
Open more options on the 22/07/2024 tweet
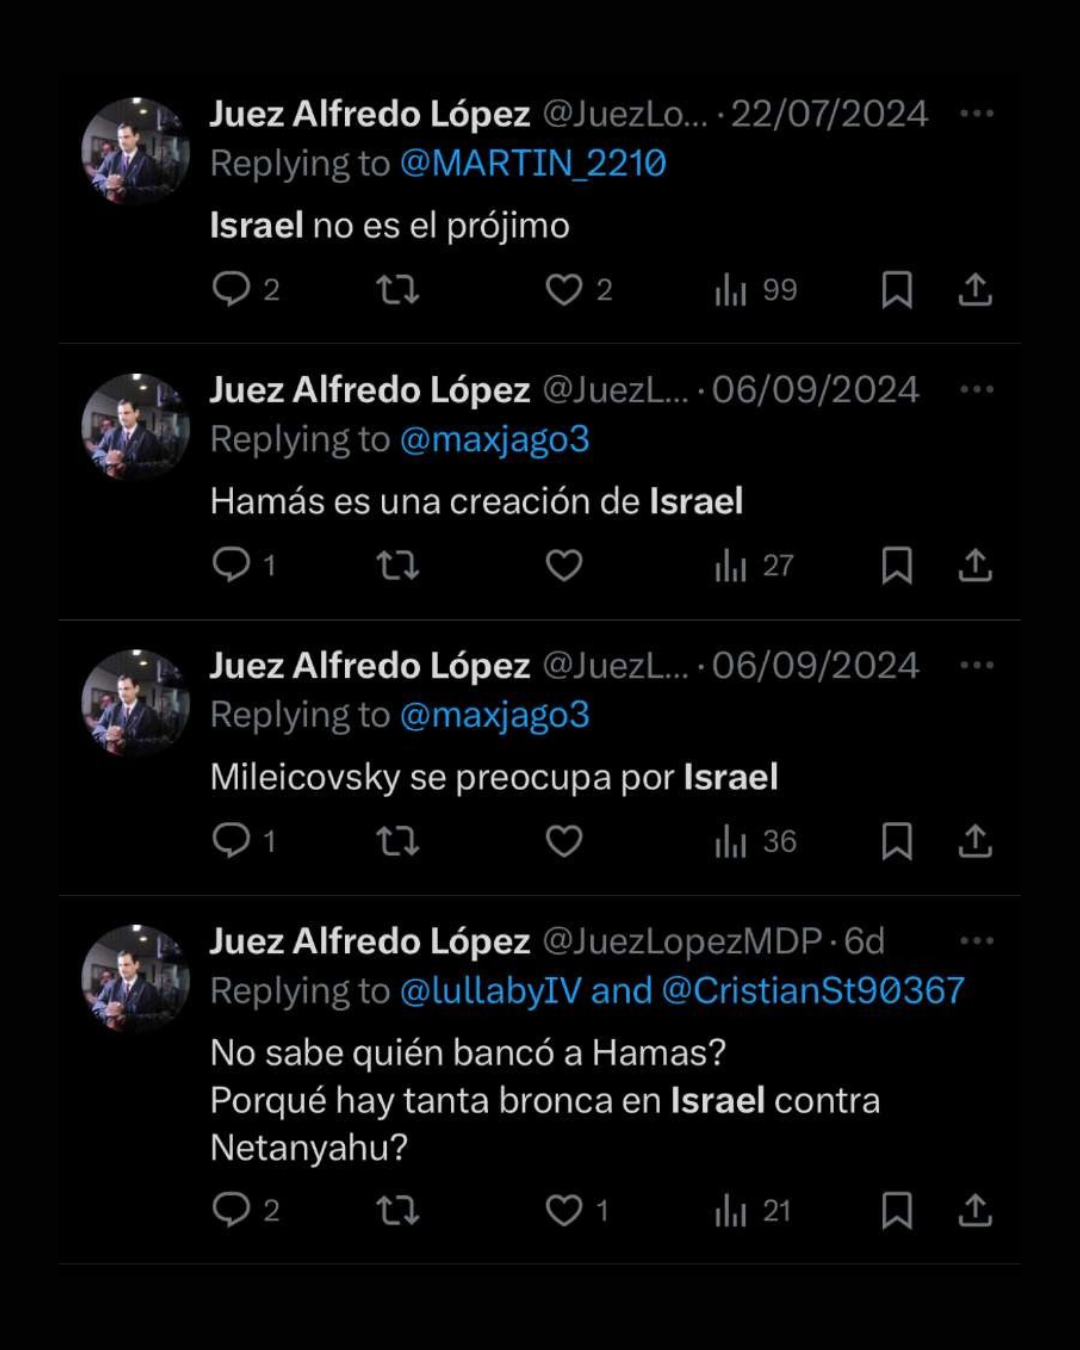pos(976,113)
